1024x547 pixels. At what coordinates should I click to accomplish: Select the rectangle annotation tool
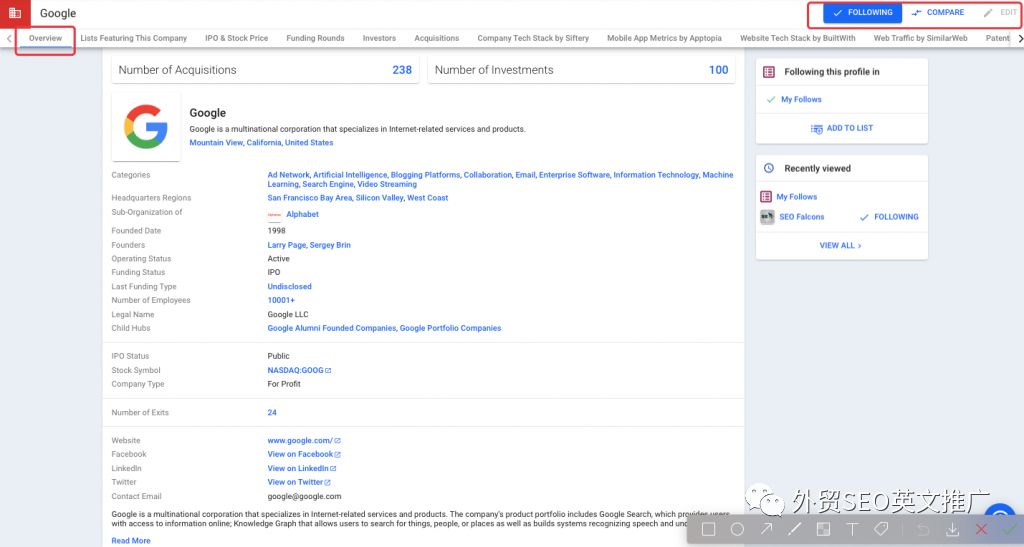tap(708, 529)
